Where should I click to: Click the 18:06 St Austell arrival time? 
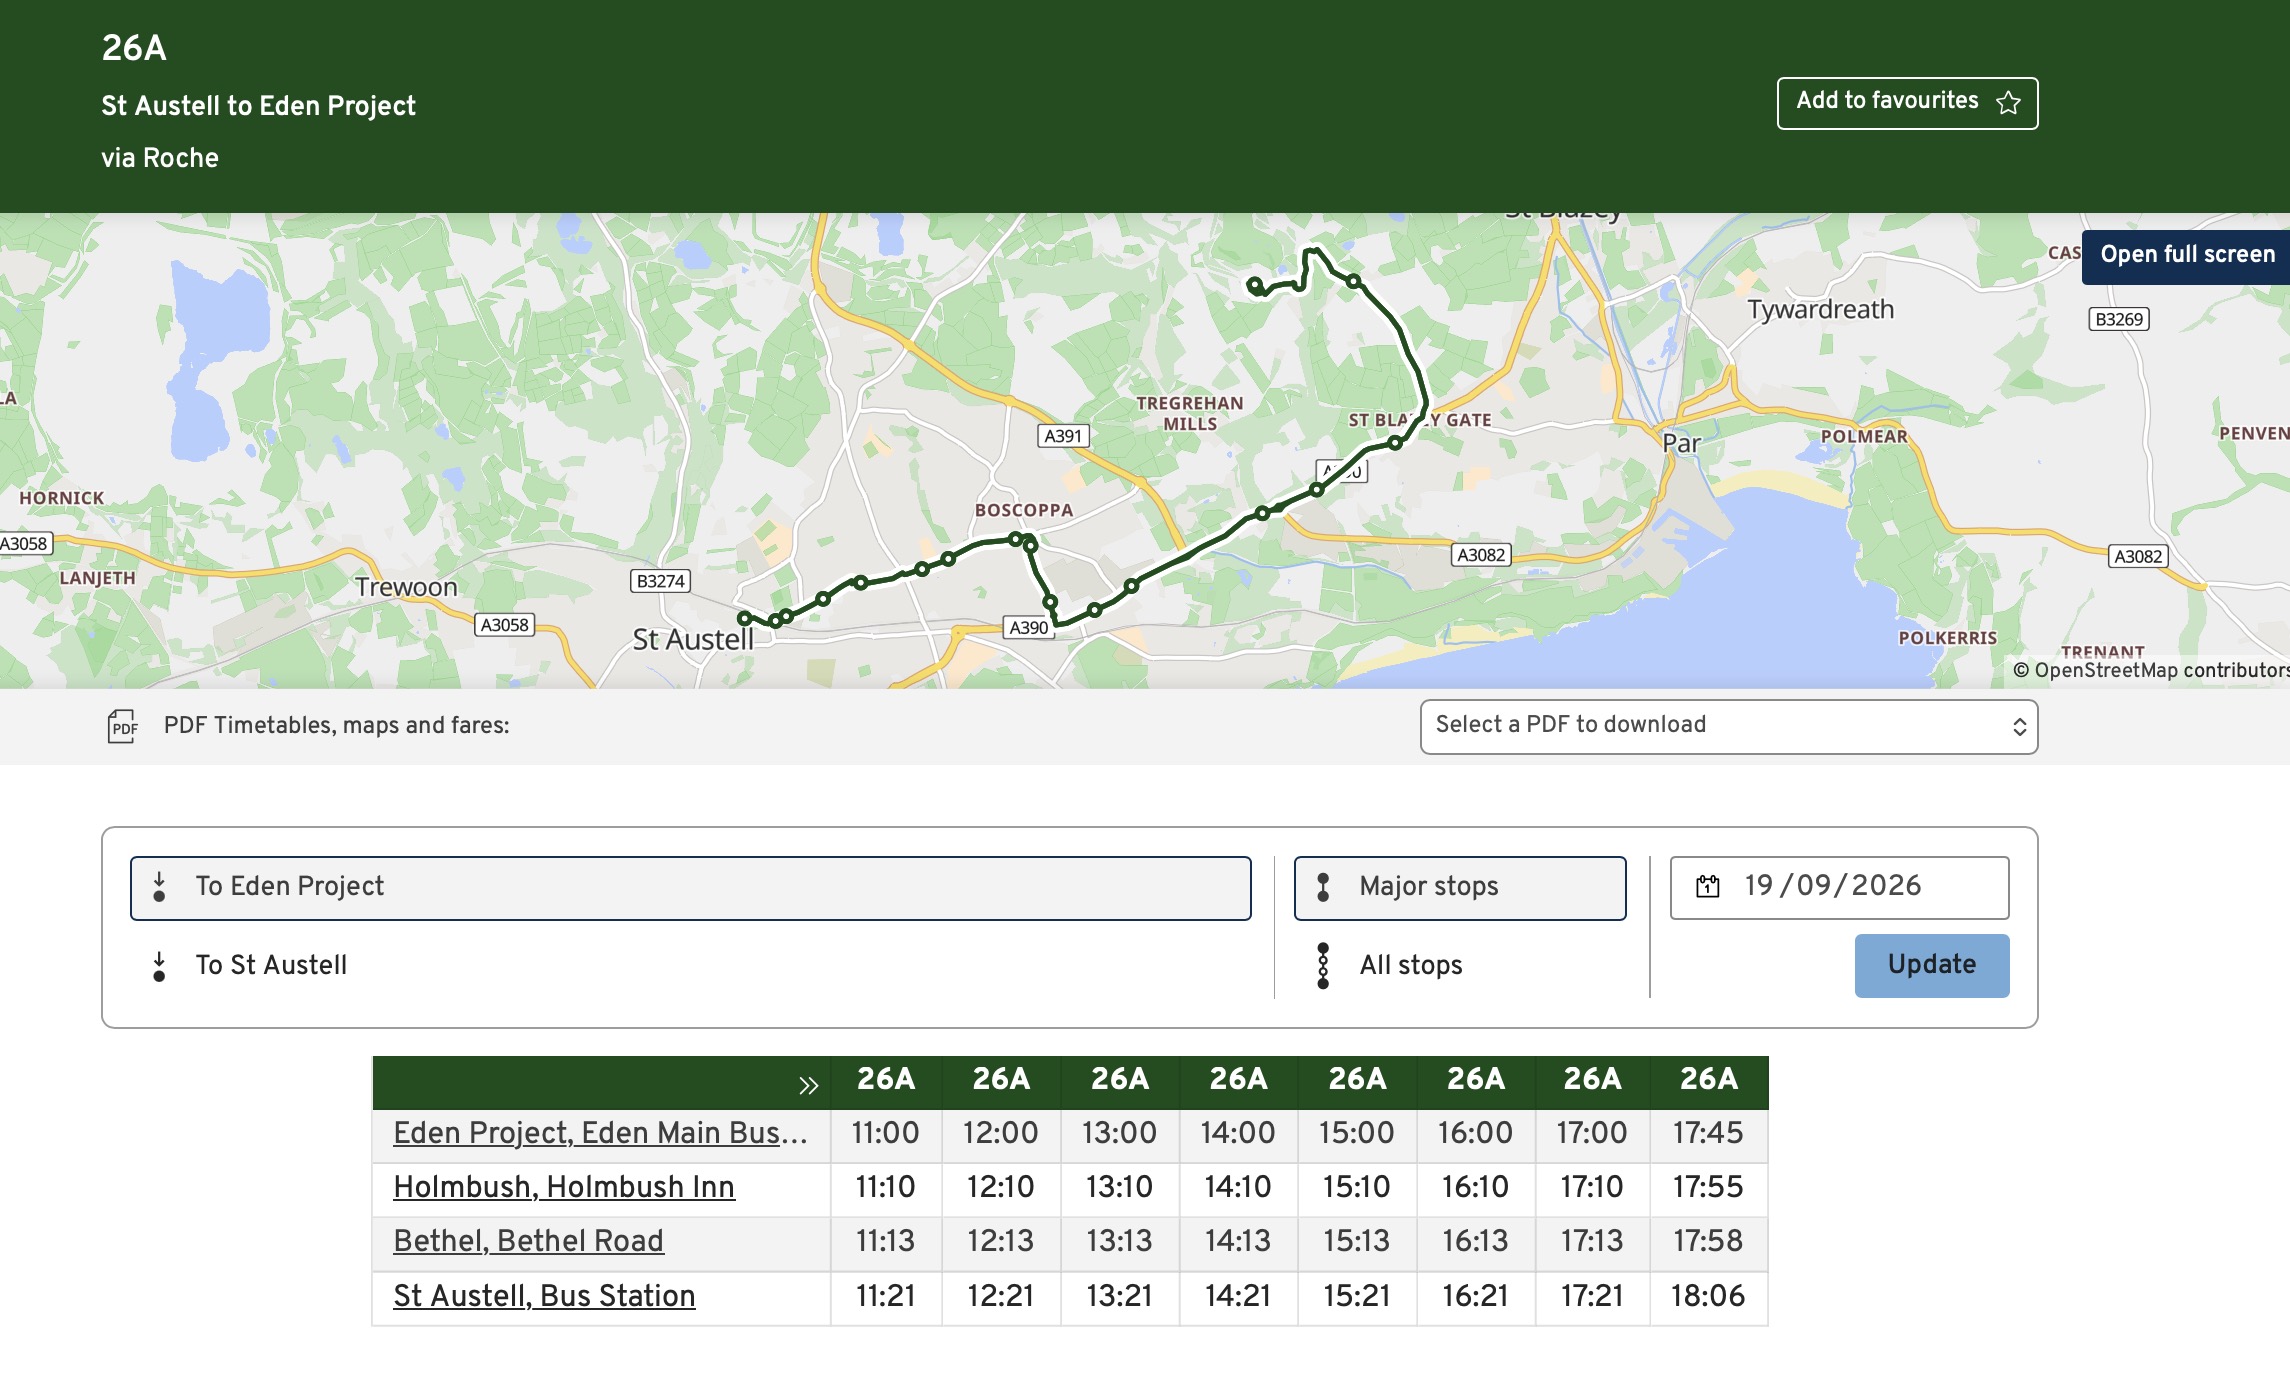1707,1296
